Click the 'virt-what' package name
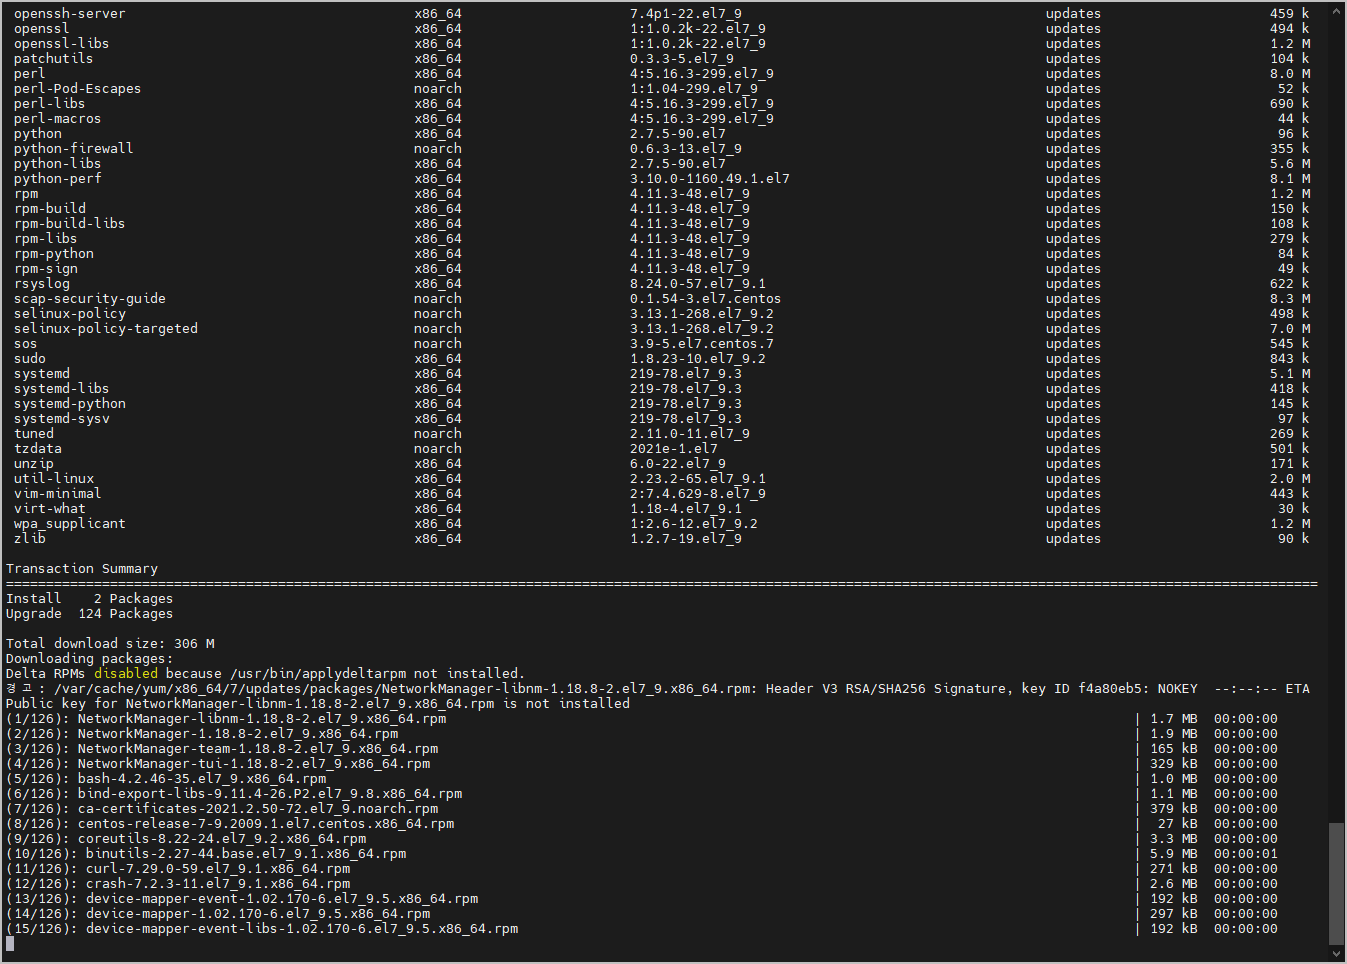Viewport: 1347px width, 964px height. point(50,509)
